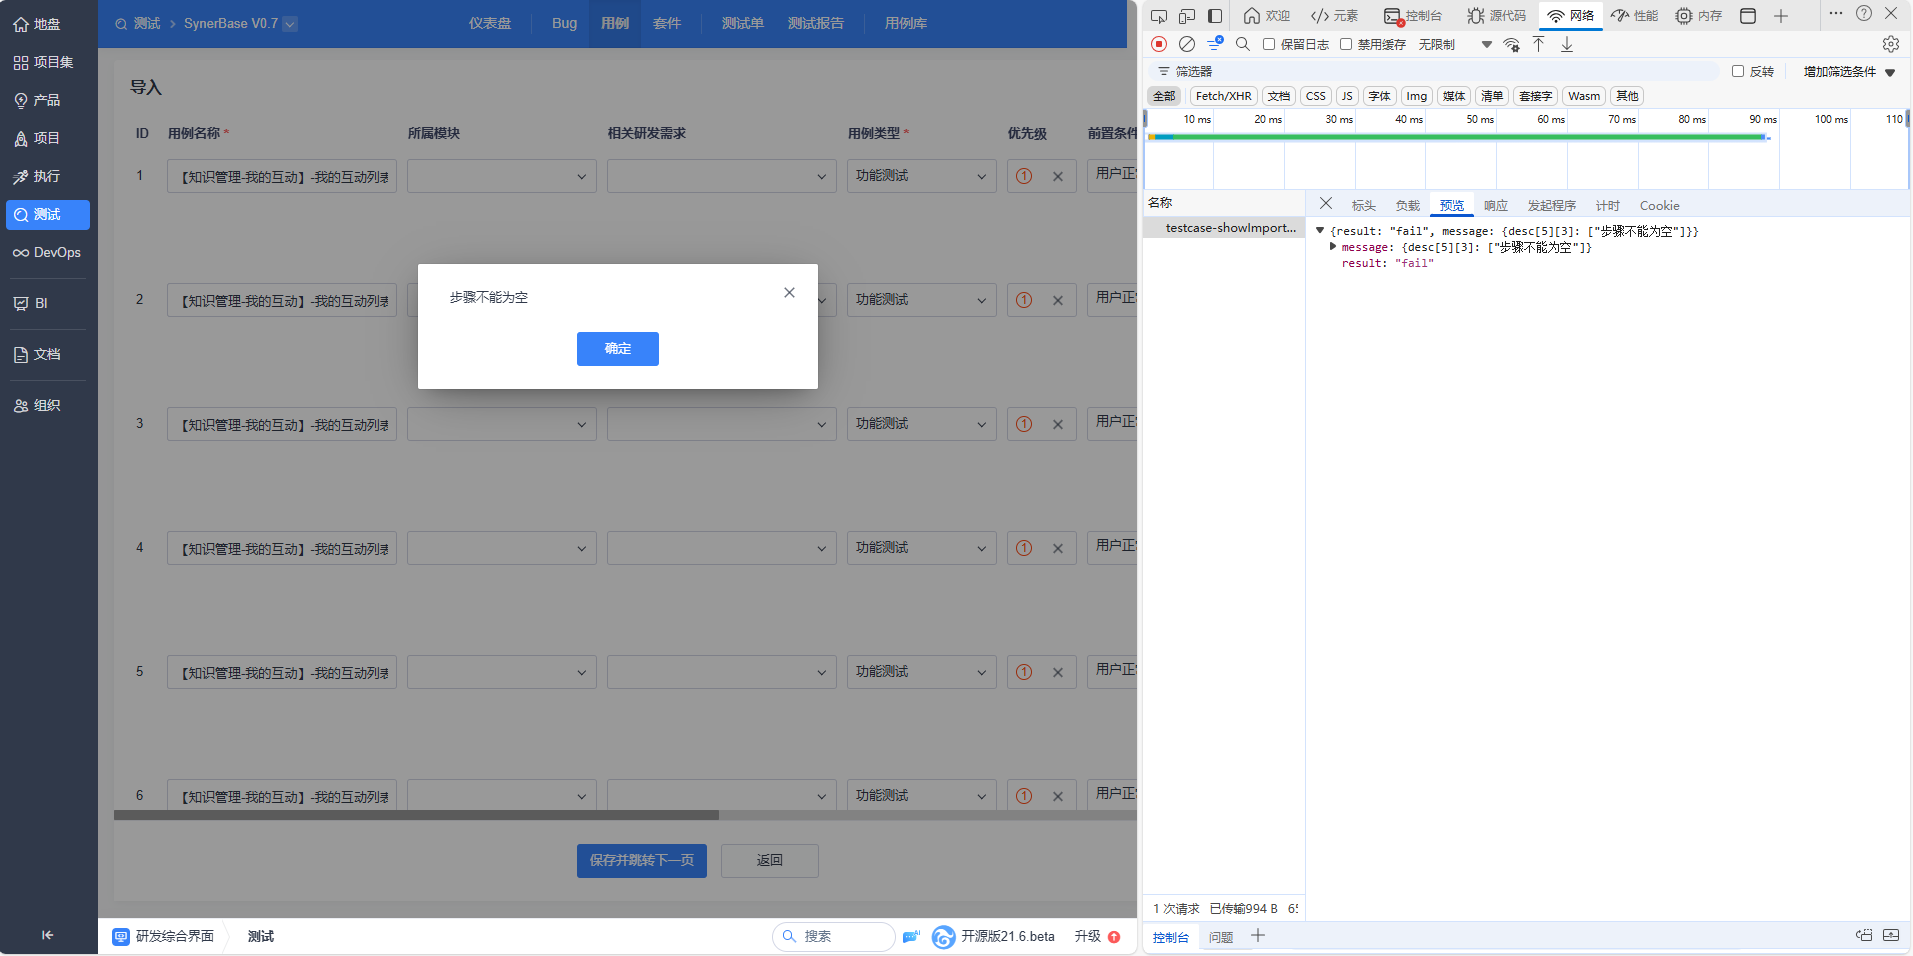Open the DevTools help question mark icon
The image size is (1913, 956).
pyautogui.click(x=1864, y=13)
